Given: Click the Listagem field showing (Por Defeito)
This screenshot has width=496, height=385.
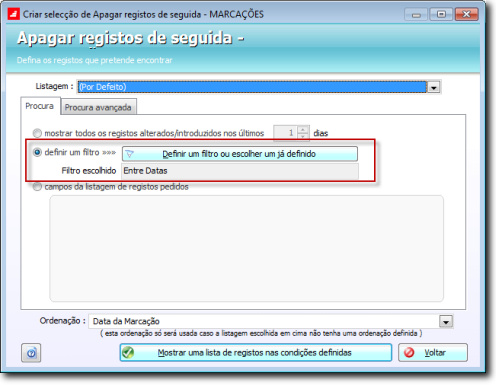Looking at the screenshot, I should click(252, 87).
